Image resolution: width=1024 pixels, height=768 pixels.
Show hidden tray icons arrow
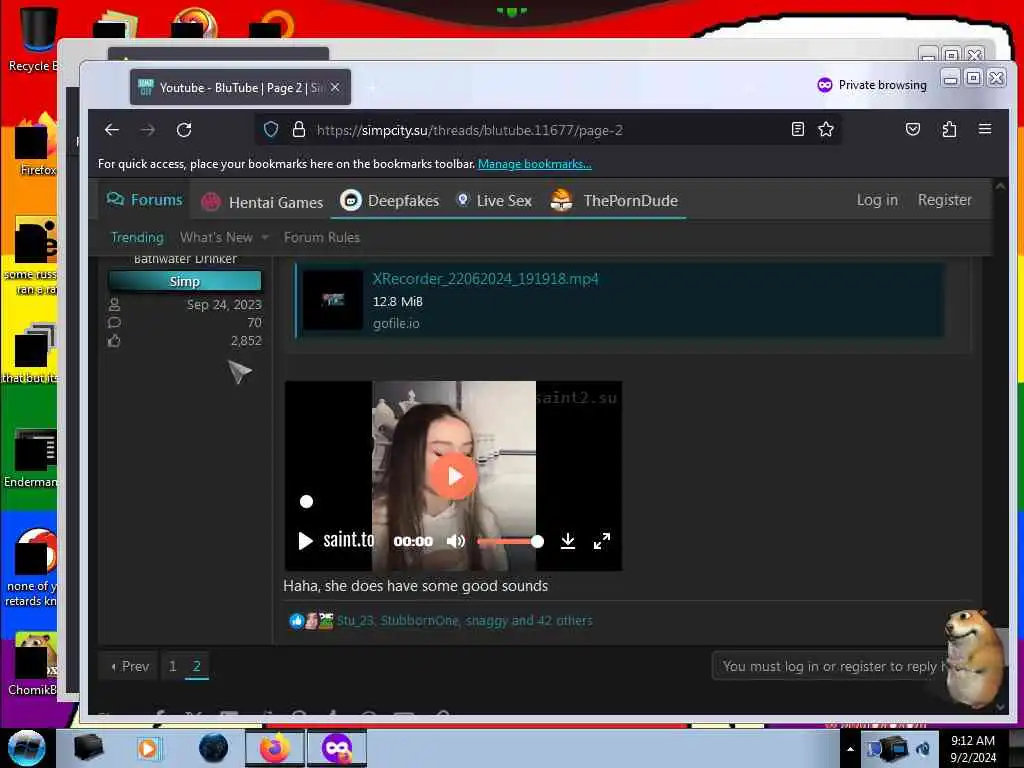(850, 749)
